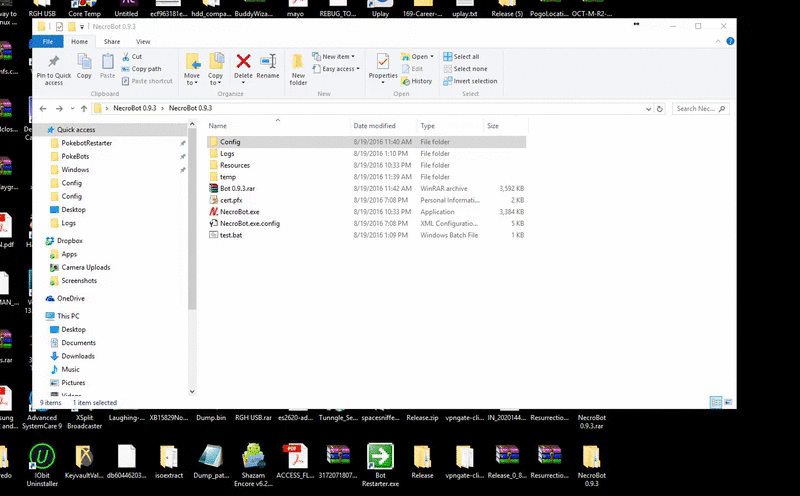Screen dimensions: 800x496
Task: Select the temp folder
Action: 366,177
